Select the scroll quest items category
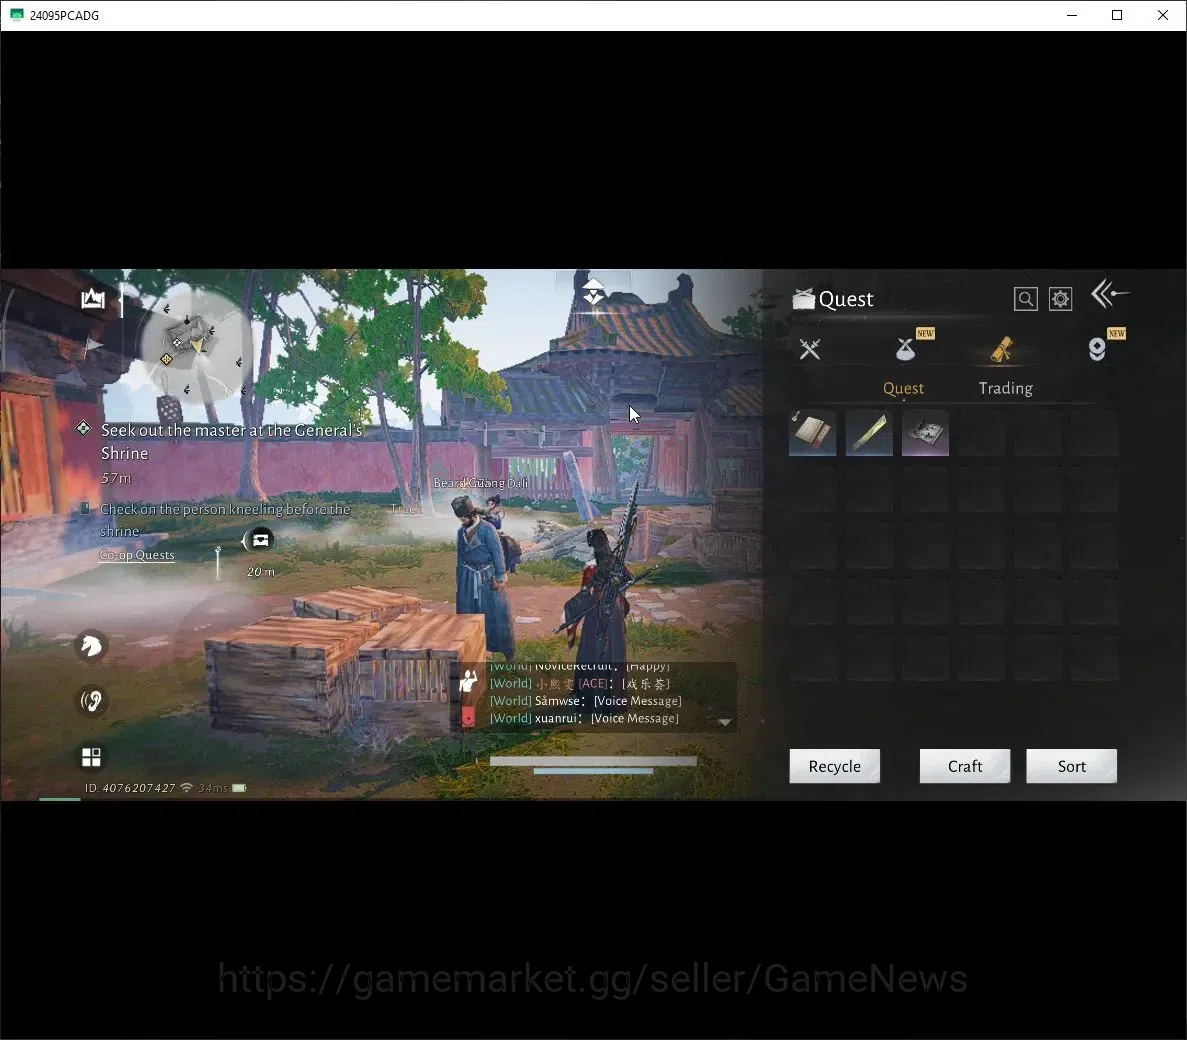1187x1040 pixels. pyautogui.click(x=1002, y=349)
